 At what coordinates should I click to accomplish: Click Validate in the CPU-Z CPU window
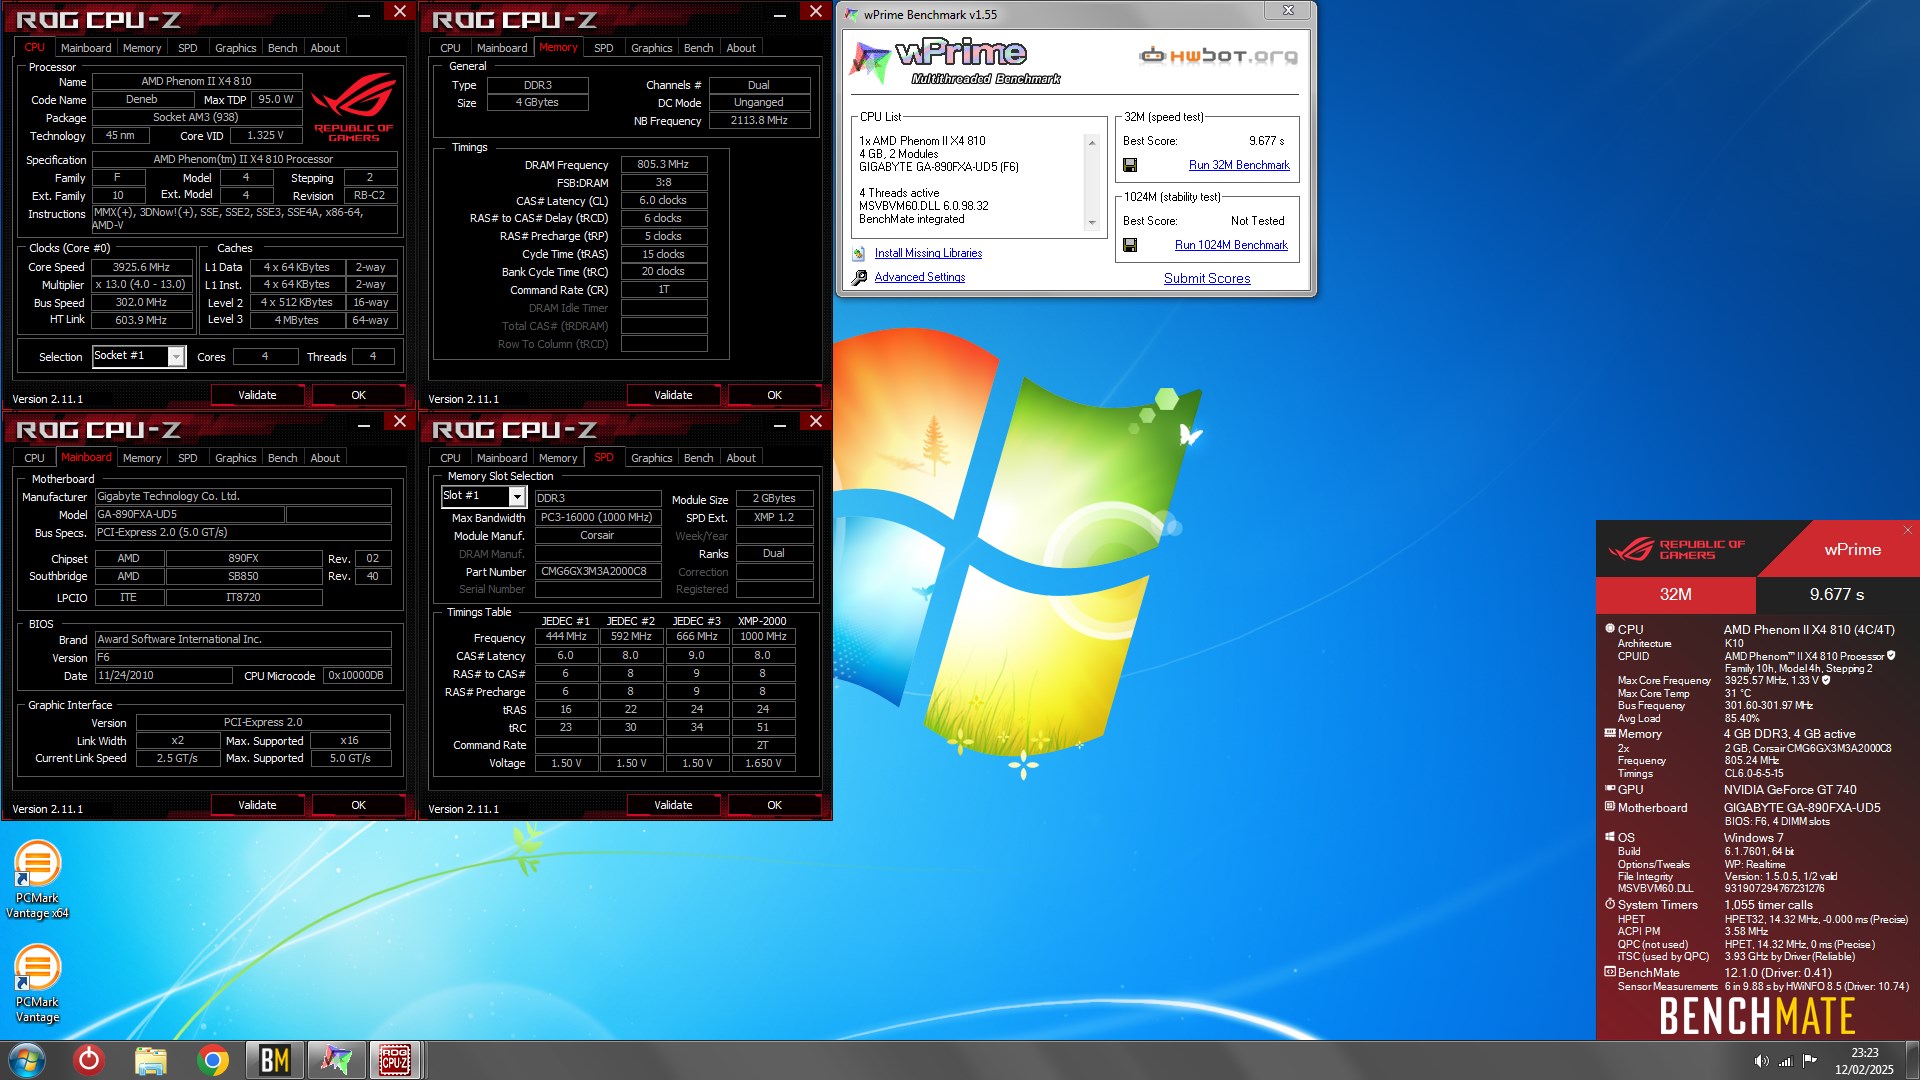click(x=257, y=395)
